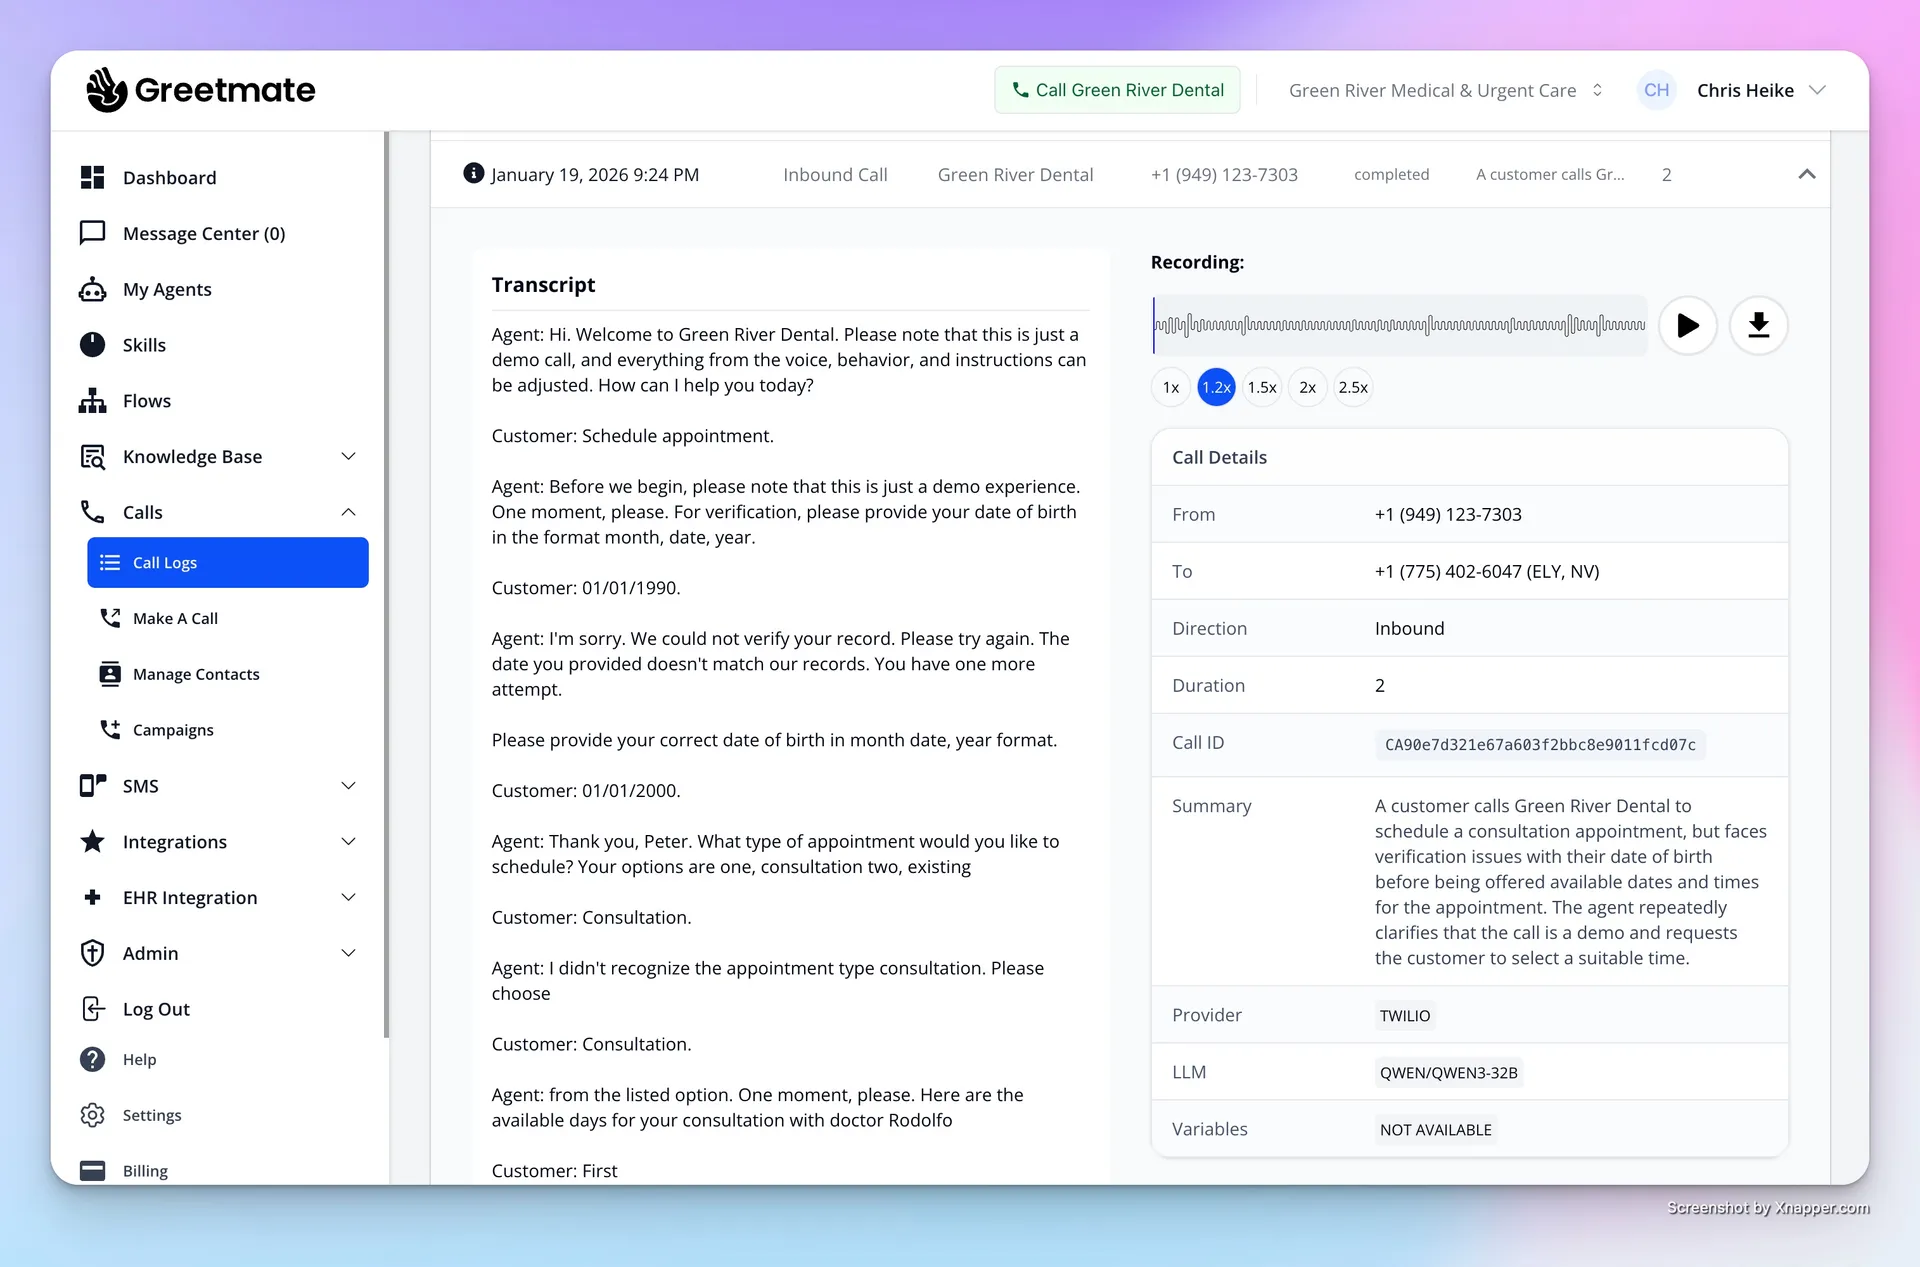
Task: Download the call recording
Action: pos(1758,325)
